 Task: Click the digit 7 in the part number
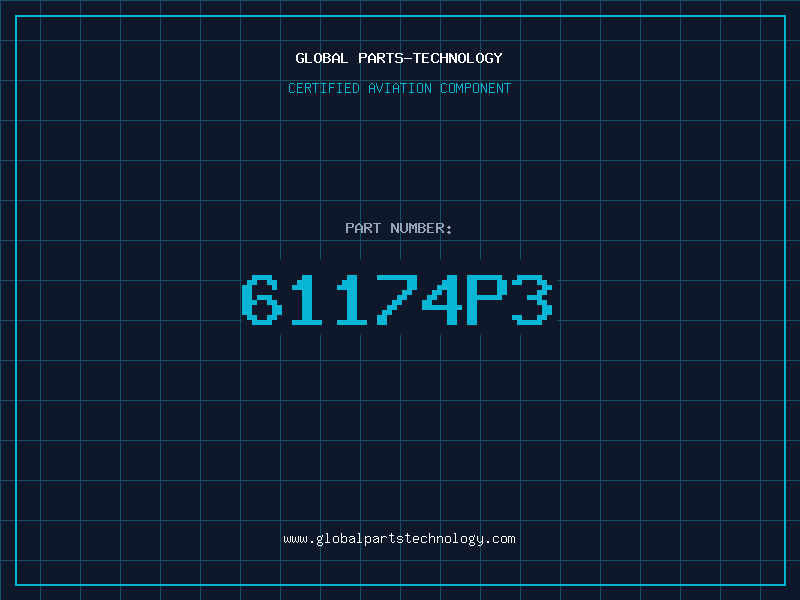point(397,300)
